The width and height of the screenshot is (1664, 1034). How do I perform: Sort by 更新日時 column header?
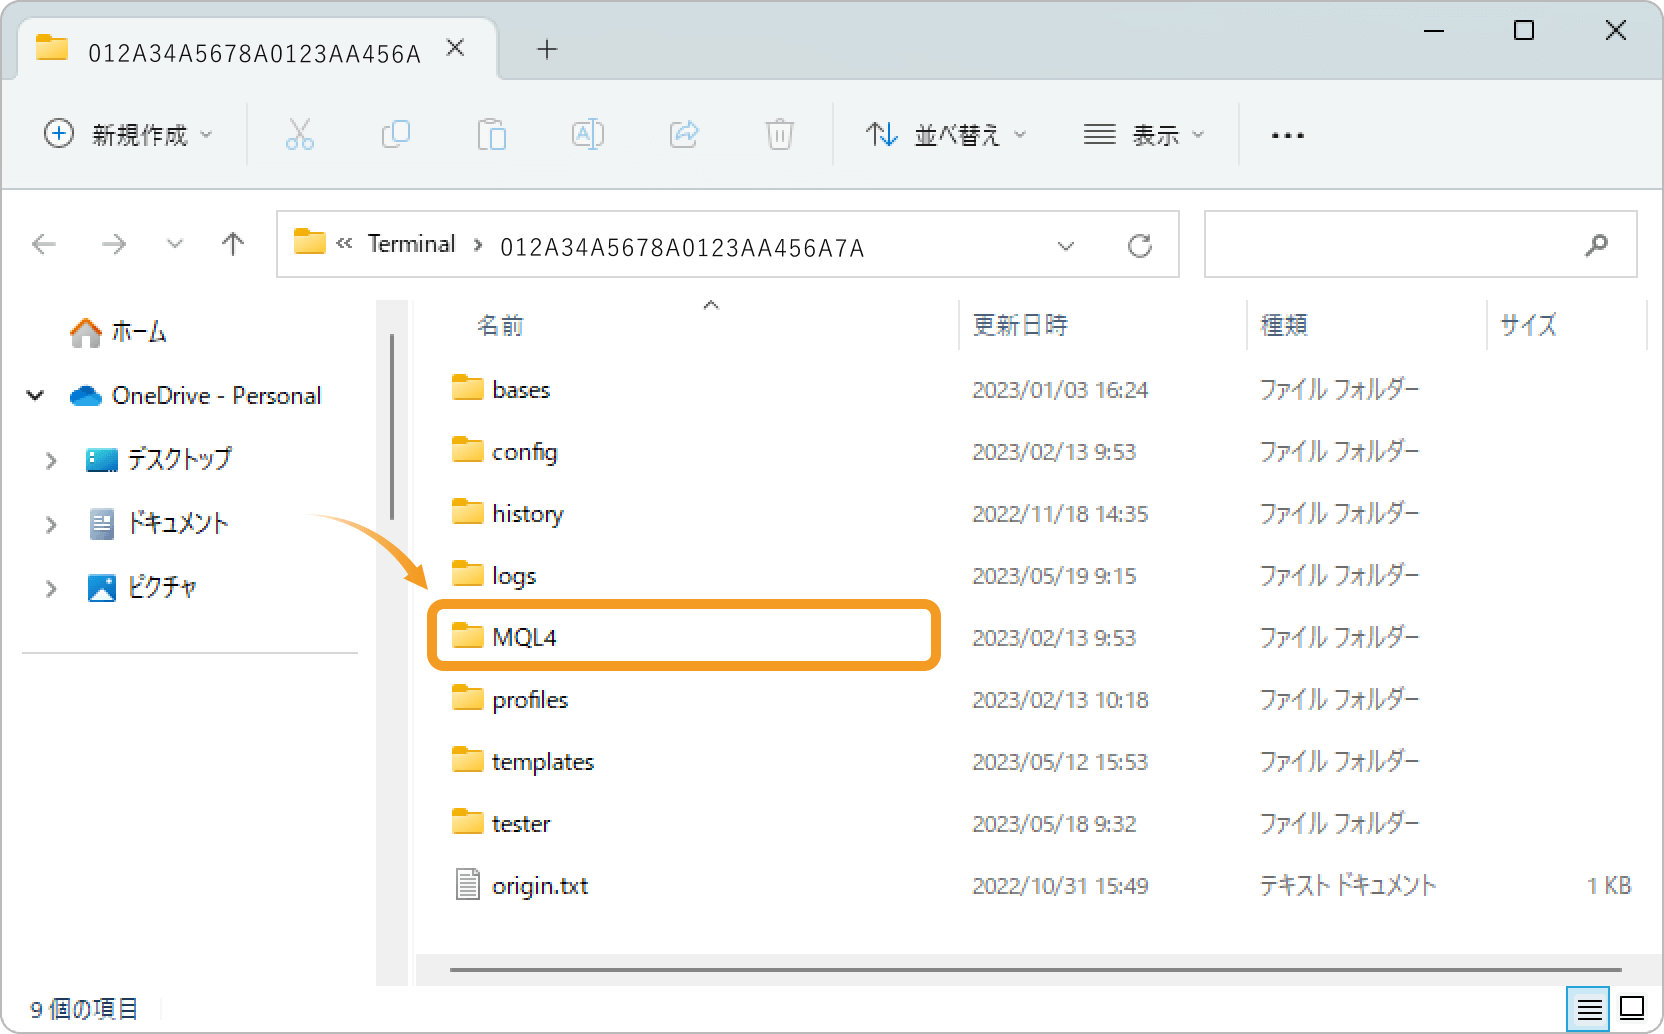click(x=1020, y=325)
